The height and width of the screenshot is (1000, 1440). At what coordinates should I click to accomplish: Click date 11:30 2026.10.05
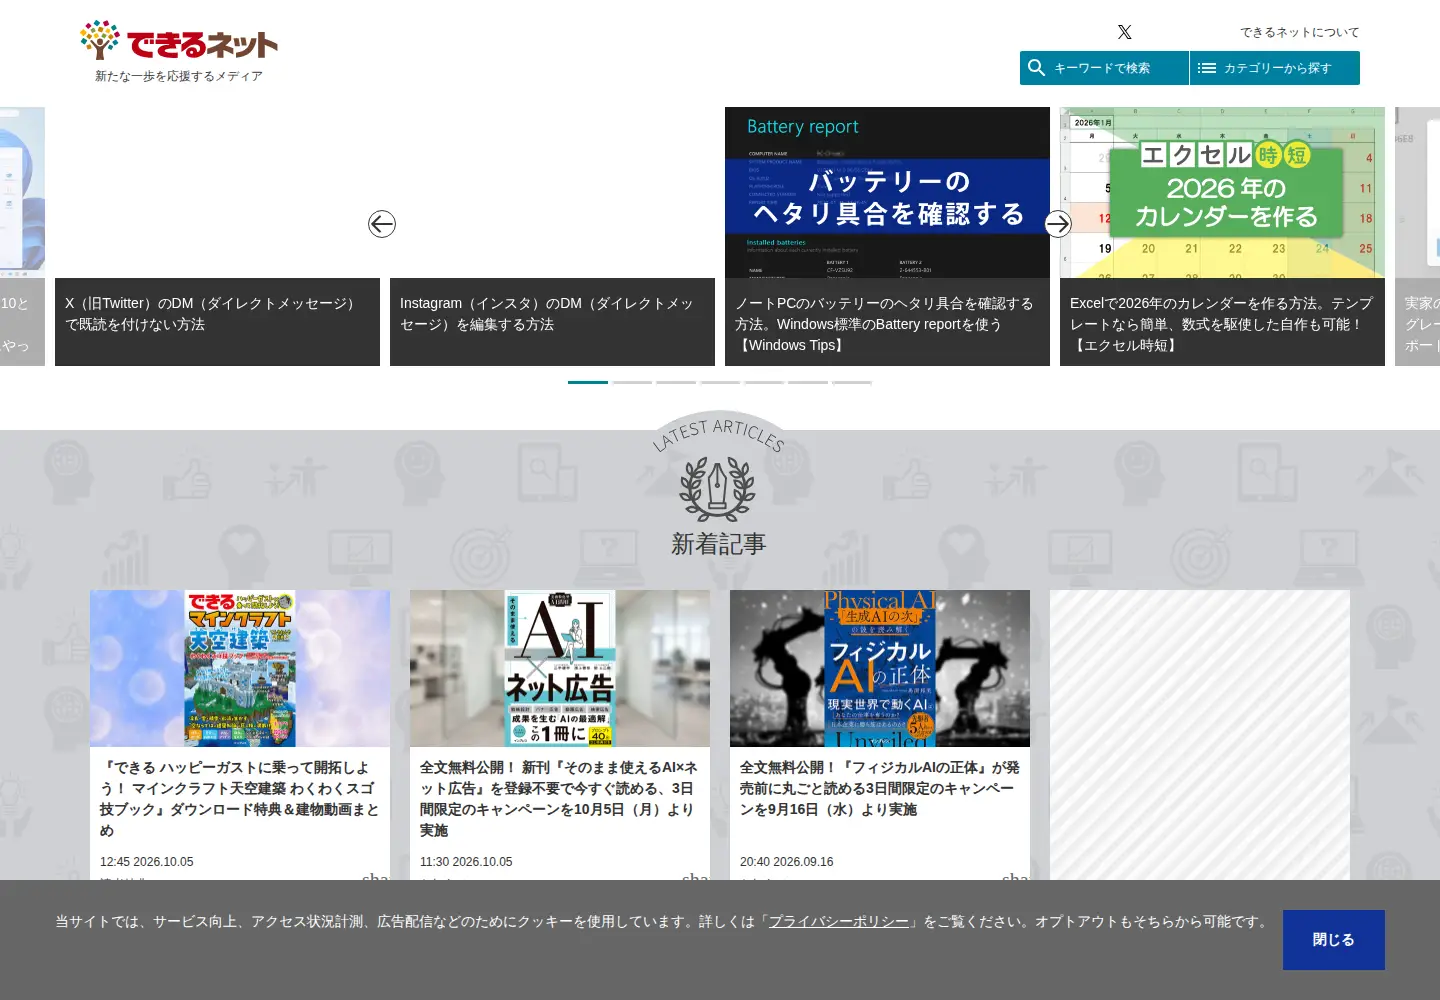[x=466, y=862]
